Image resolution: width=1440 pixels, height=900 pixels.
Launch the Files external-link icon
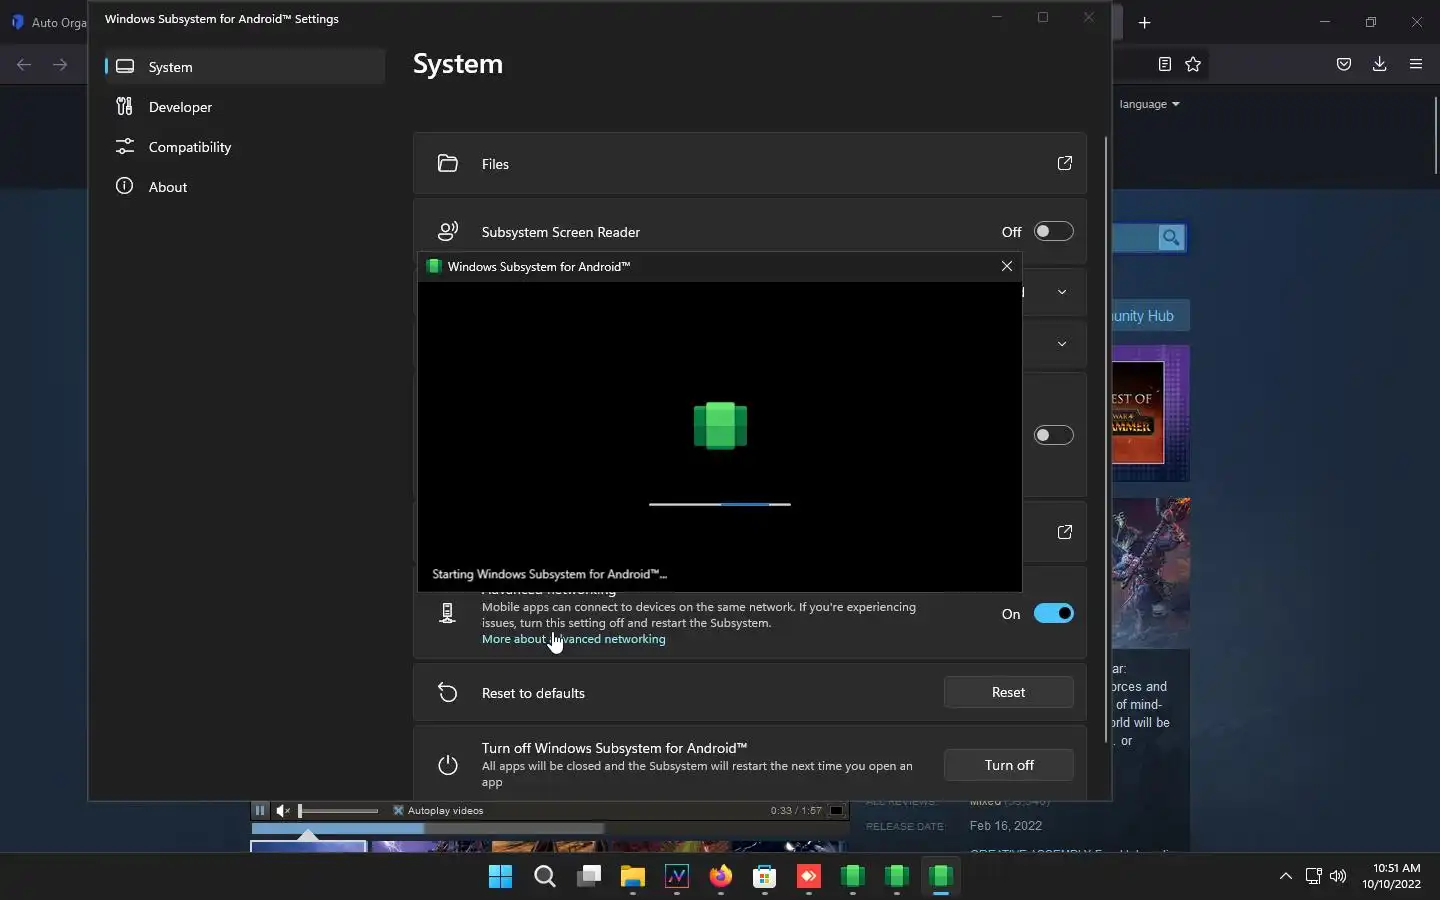click(x=1065, y=163)
